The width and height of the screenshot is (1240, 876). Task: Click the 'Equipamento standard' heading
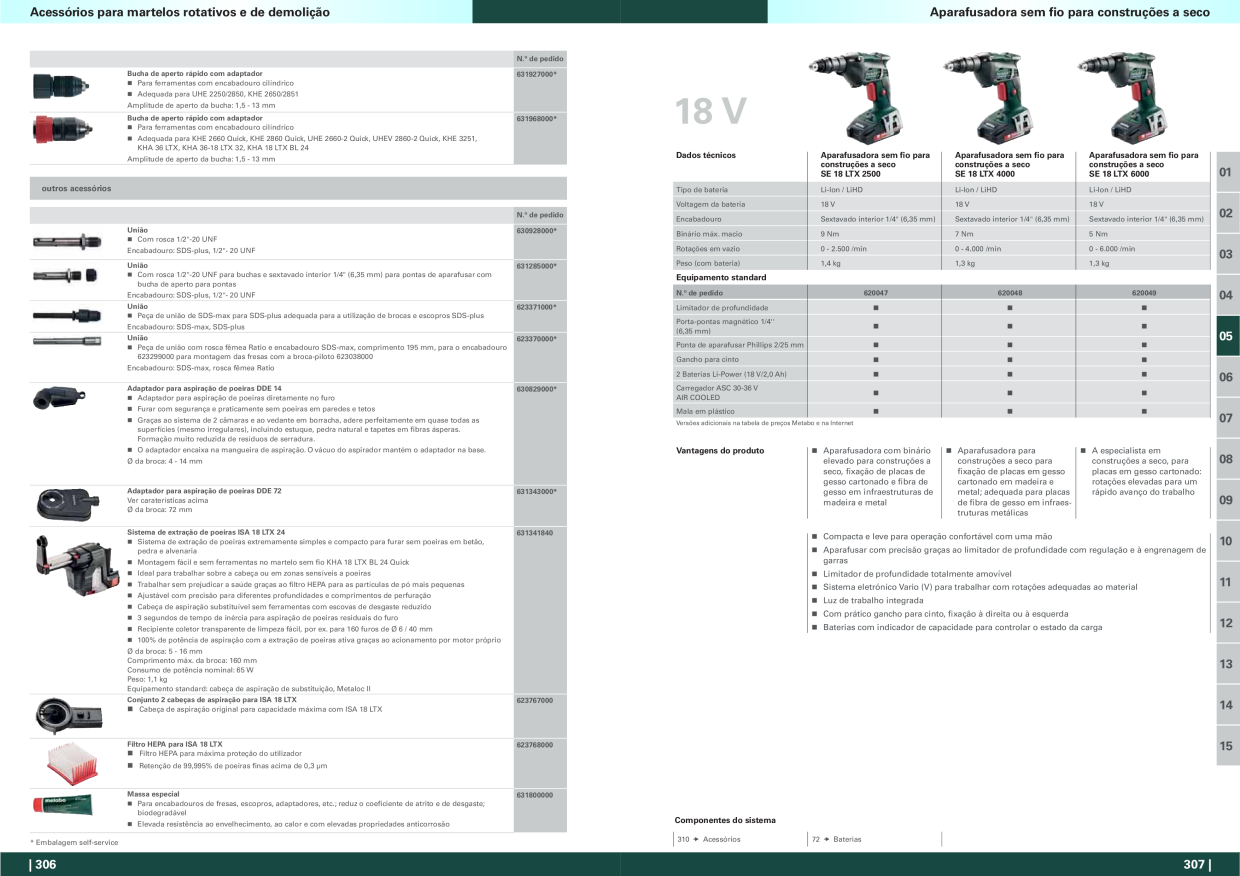point(721,277)
